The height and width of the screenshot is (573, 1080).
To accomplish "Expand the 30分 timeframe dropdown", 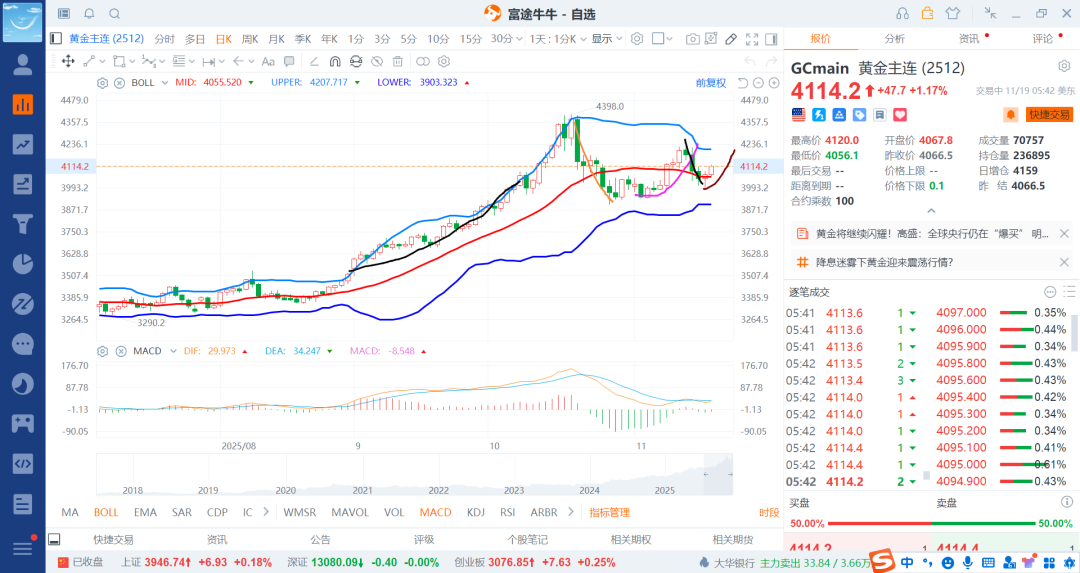I will coord(505,39).
